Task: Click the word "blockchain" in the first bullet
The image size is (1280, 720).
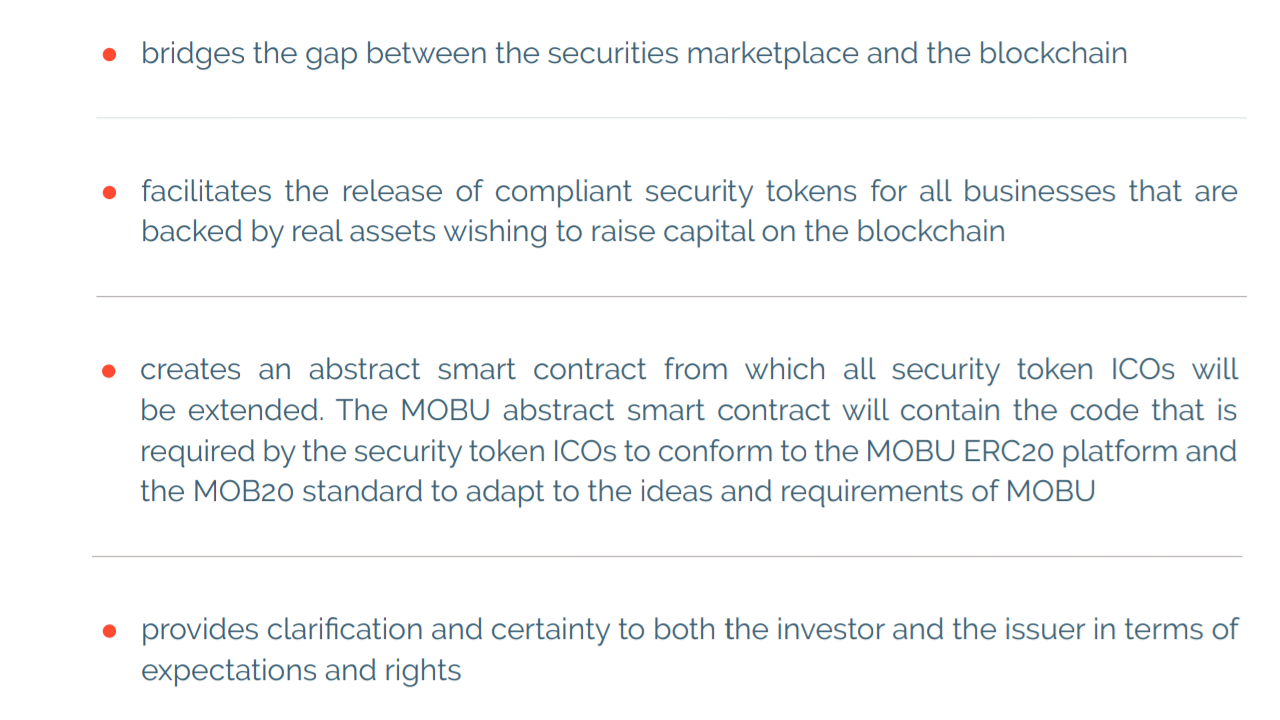Action: (x=1053, y=52)
